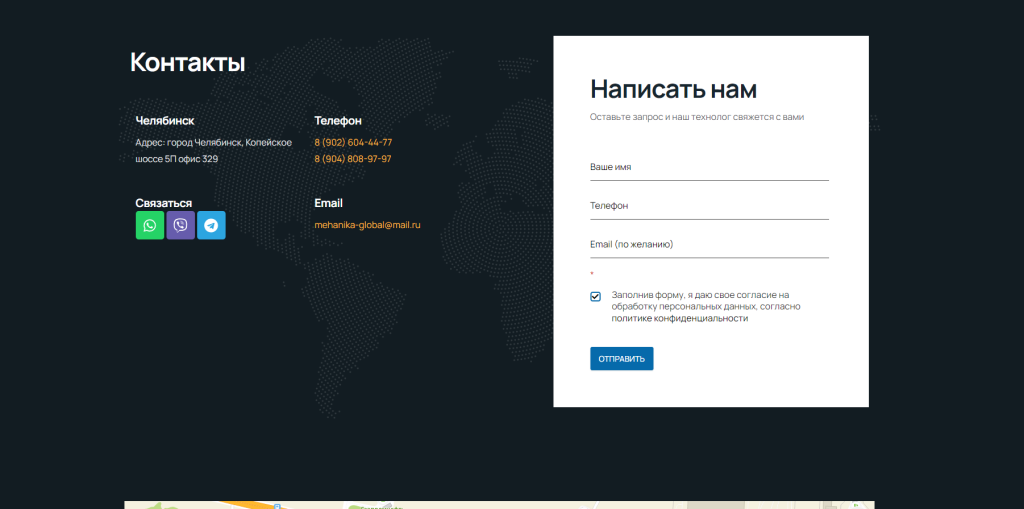Click the Челябинск city heading
Screen dimensions: 1024x509
coord(165,121)
